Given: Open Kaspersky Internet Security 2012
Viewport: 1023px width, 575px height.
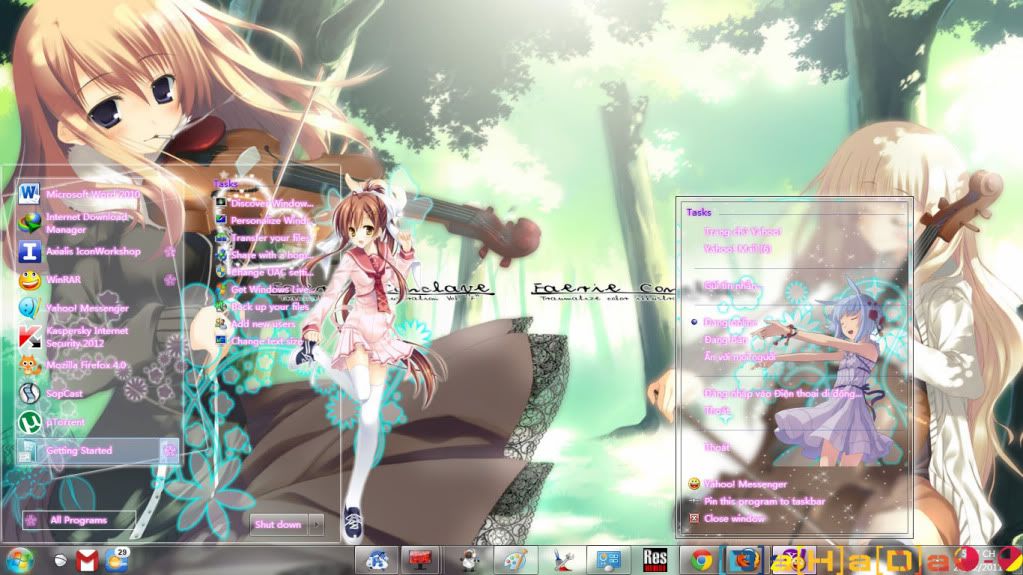Looking at the screenshot, I should coord(86,336).
